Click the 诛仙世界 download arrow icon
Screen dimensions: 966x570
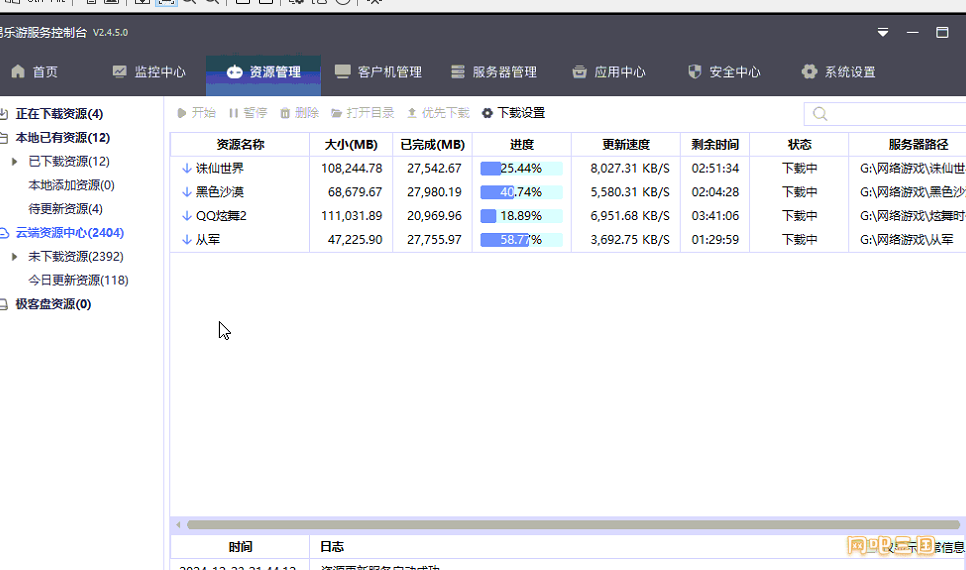187,168
